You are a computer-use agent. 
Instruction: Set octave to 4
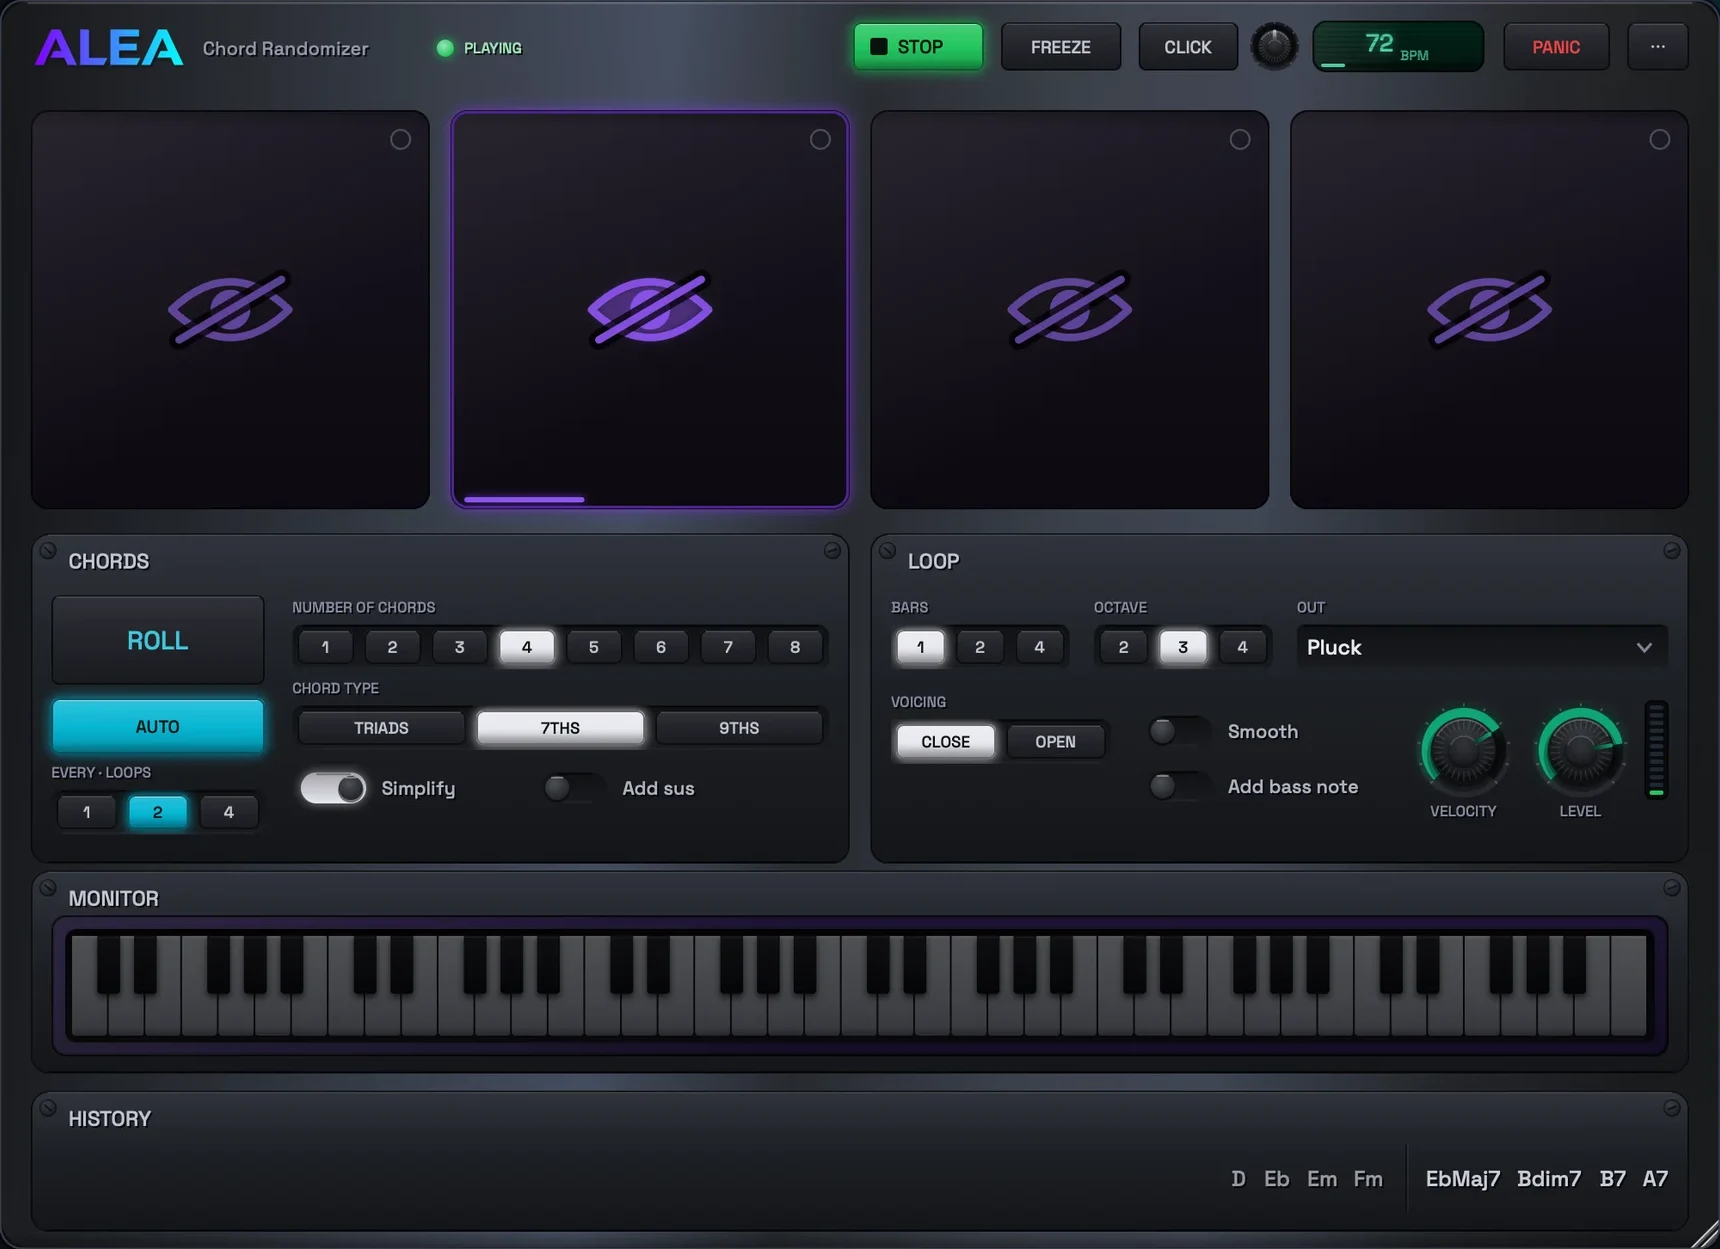1242,647
